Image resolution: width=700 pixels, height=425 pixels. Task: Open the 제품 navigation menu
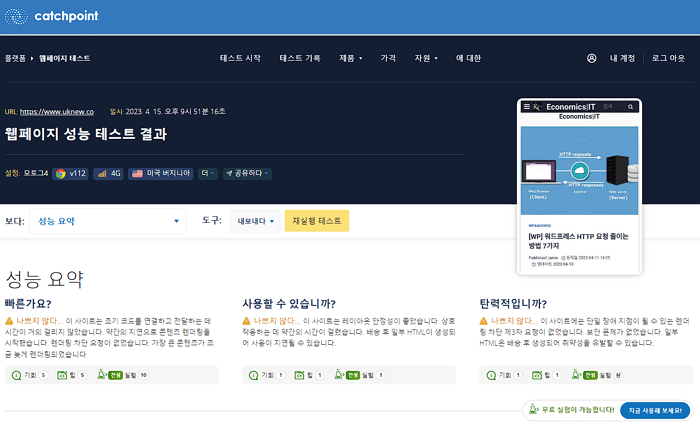pyautogui.click(x=353, y=58)
